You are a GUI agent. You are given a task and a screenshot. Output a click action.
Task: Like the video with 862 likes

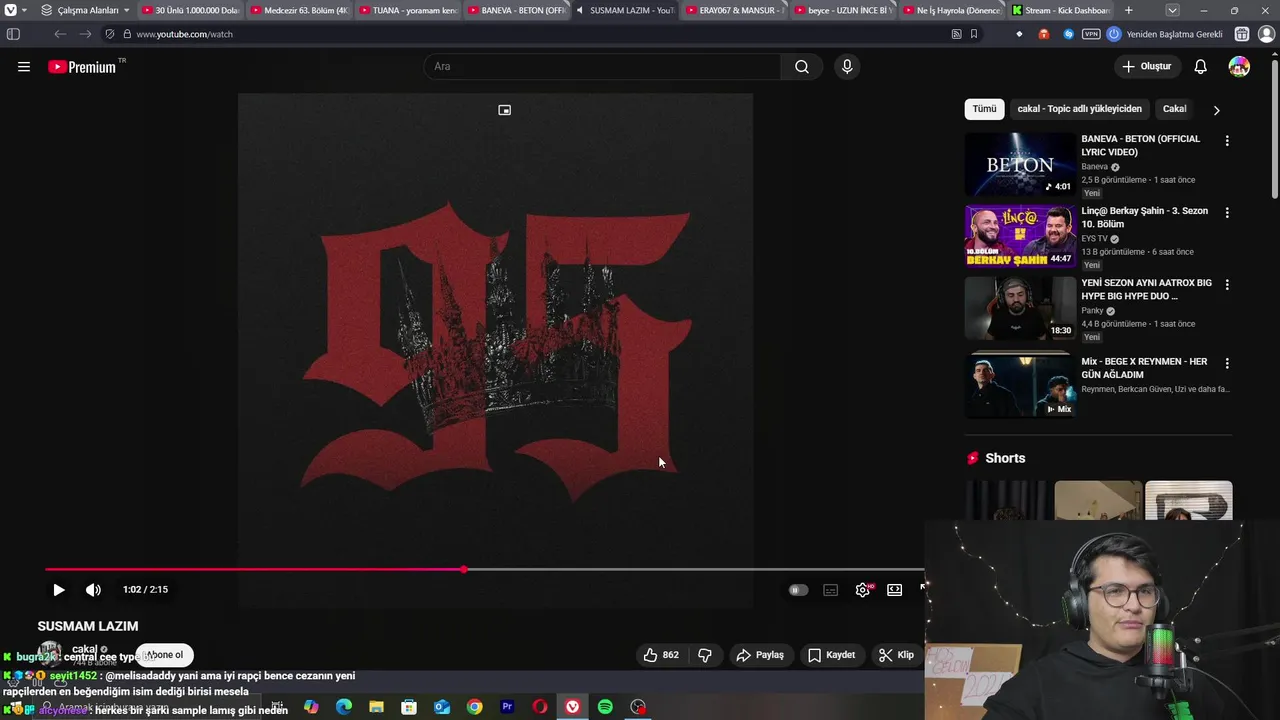(661, 655)
